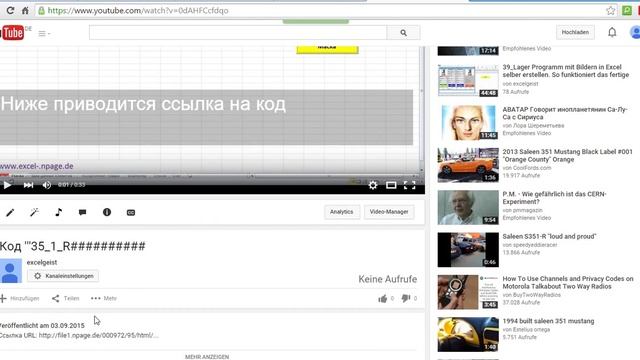Mute the video volume

coord(47,185)
